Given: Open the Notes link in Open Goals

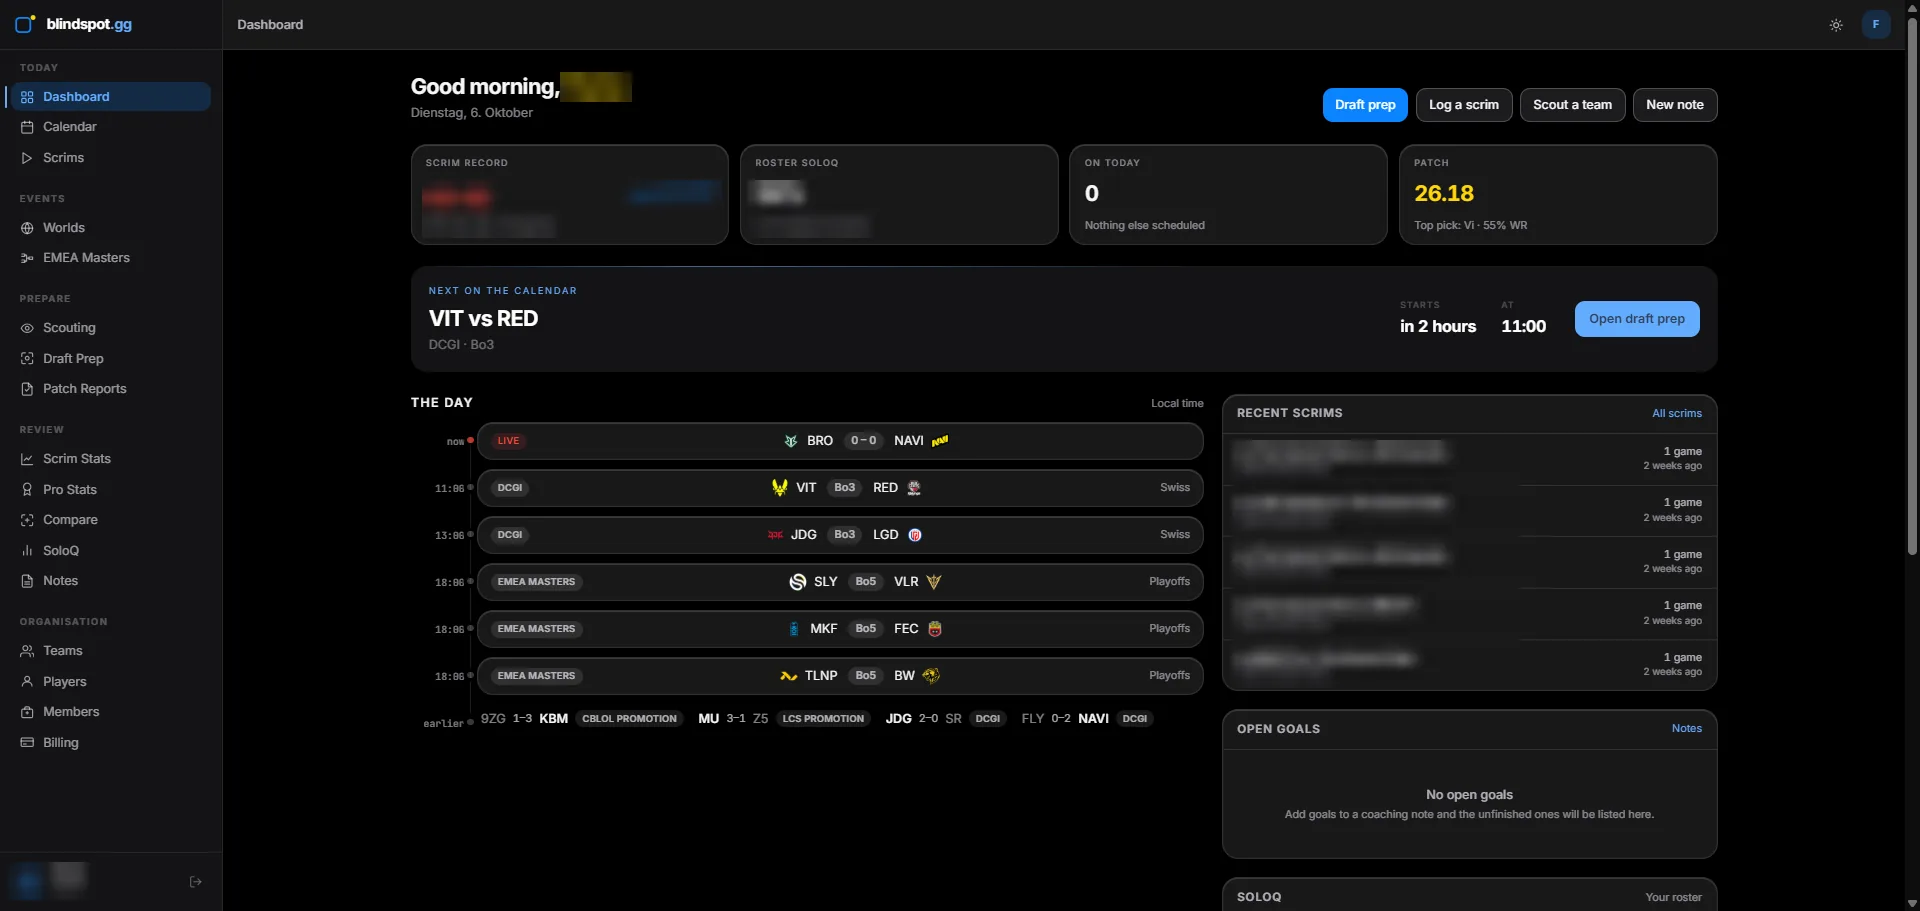Looking at the screenshot, I should pyautogui.click(x=1687, y=728).
